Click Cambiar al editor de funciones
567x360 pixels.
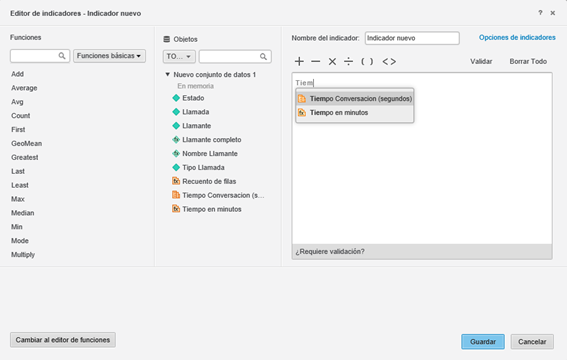[x=63, y=340]
